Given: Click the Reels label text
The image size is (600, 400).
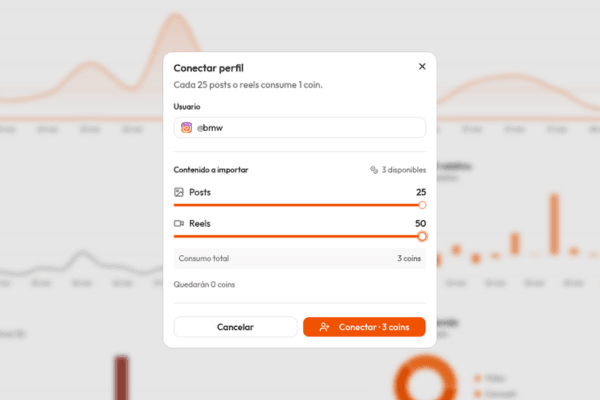Looking at the screenshot, I should (x=200, y=223).
